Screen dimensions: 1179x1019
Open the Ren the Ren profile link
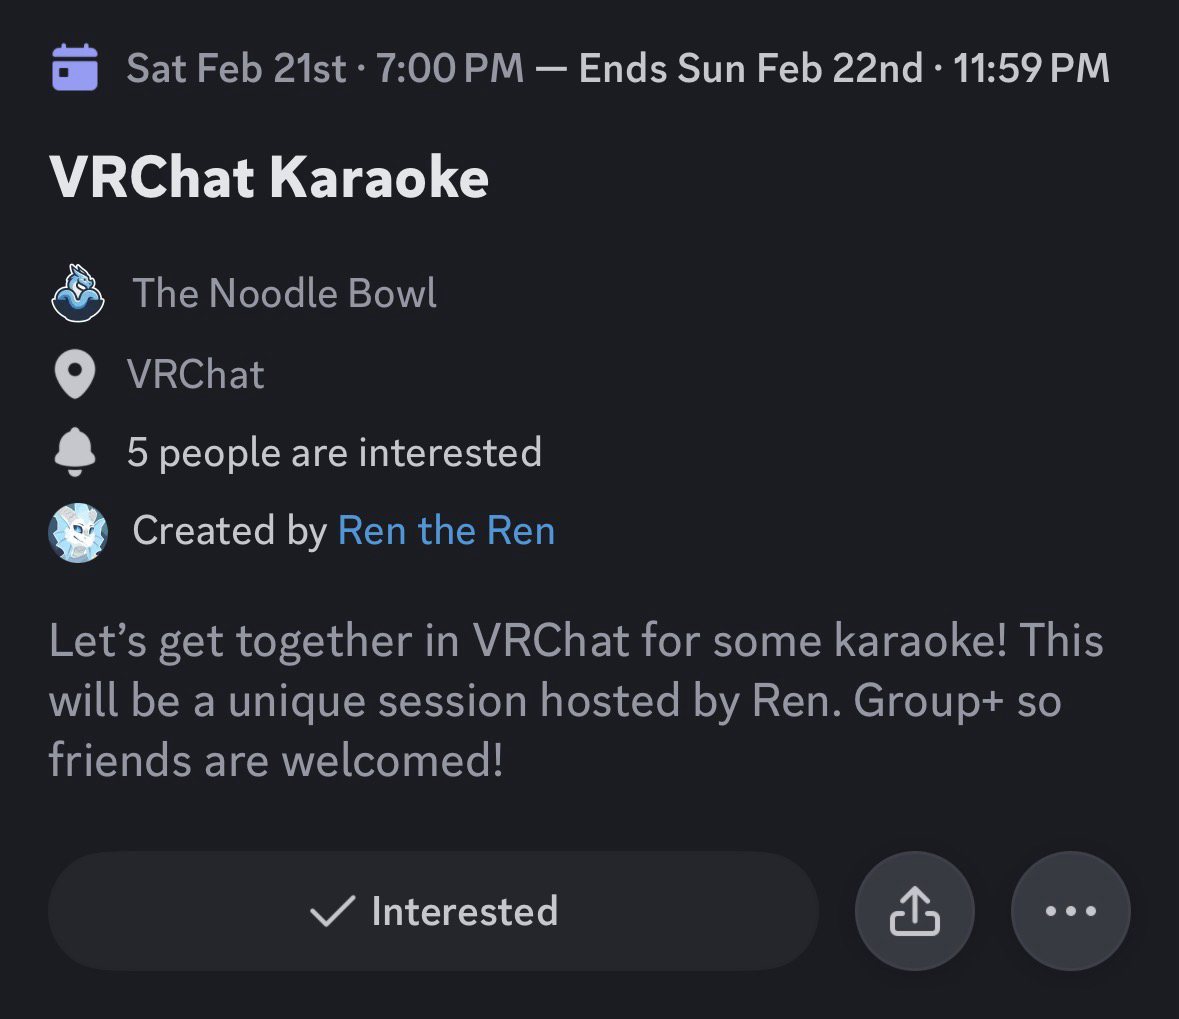click(x=446, y=531)
